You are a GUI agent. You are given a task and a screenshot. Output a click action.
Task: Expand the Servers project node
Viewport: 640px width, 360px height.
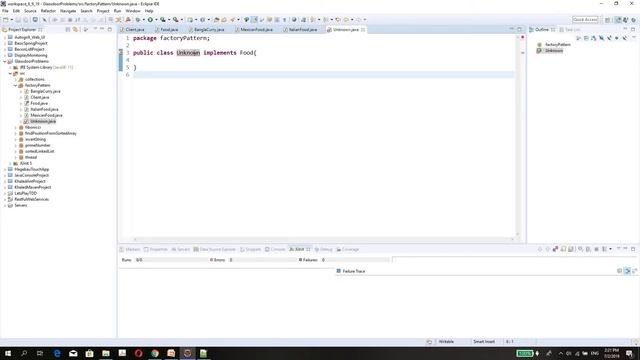tap(5, 205)
